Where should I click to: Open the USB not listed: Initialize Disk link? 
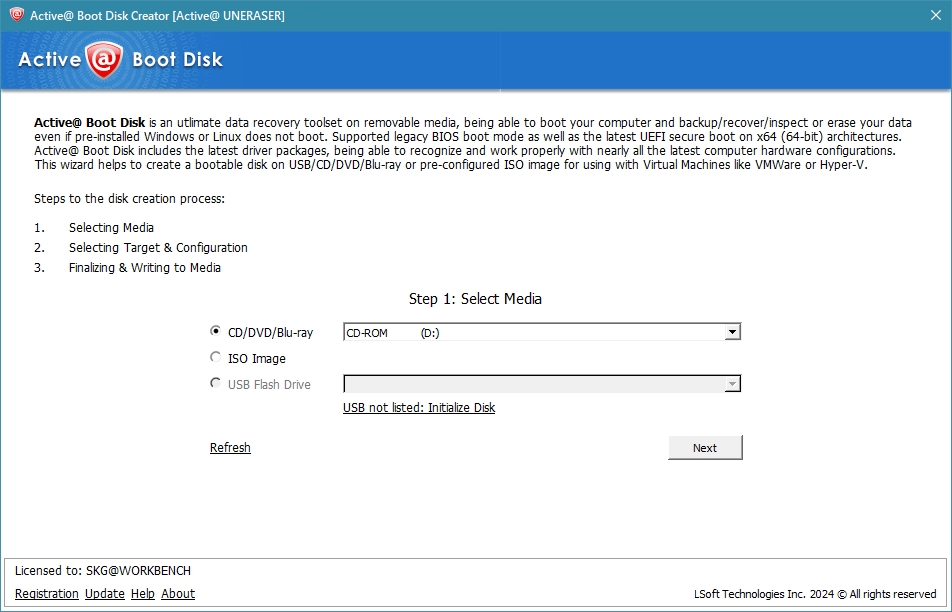(419, 407)
